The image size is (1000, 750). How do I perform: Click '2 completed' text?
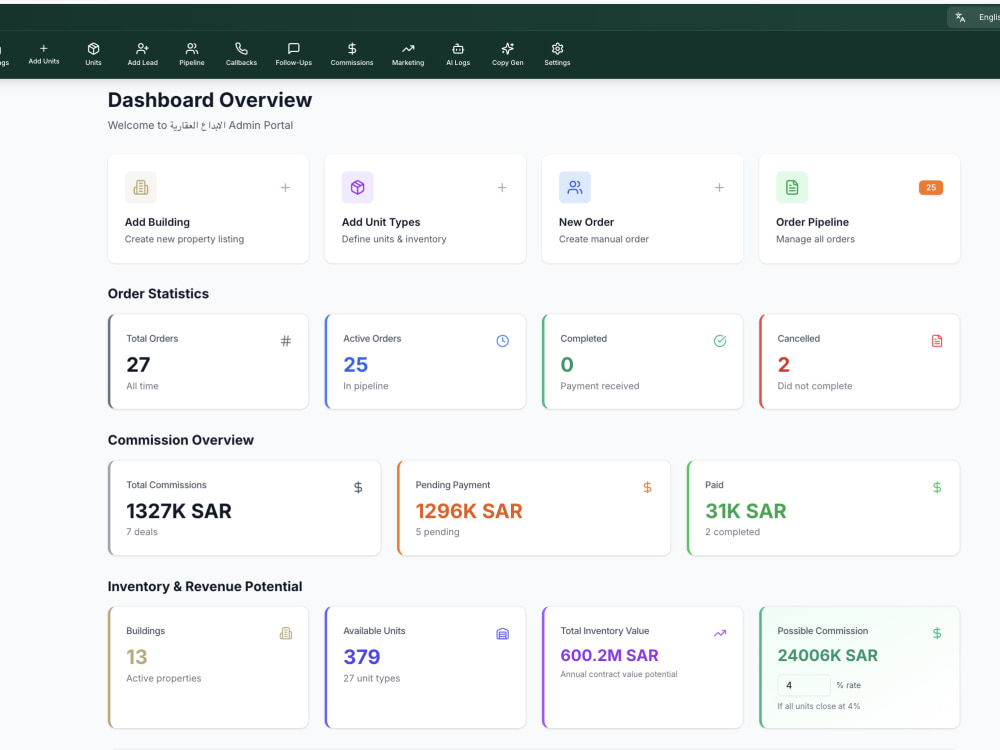coord(732,532)
